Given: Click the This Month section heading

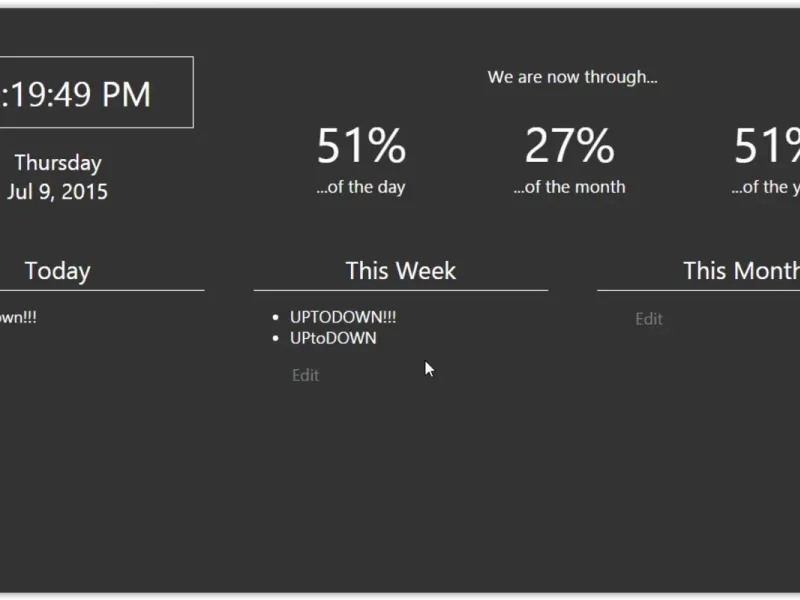Looking at the screenshot, I should coord(740,270).
